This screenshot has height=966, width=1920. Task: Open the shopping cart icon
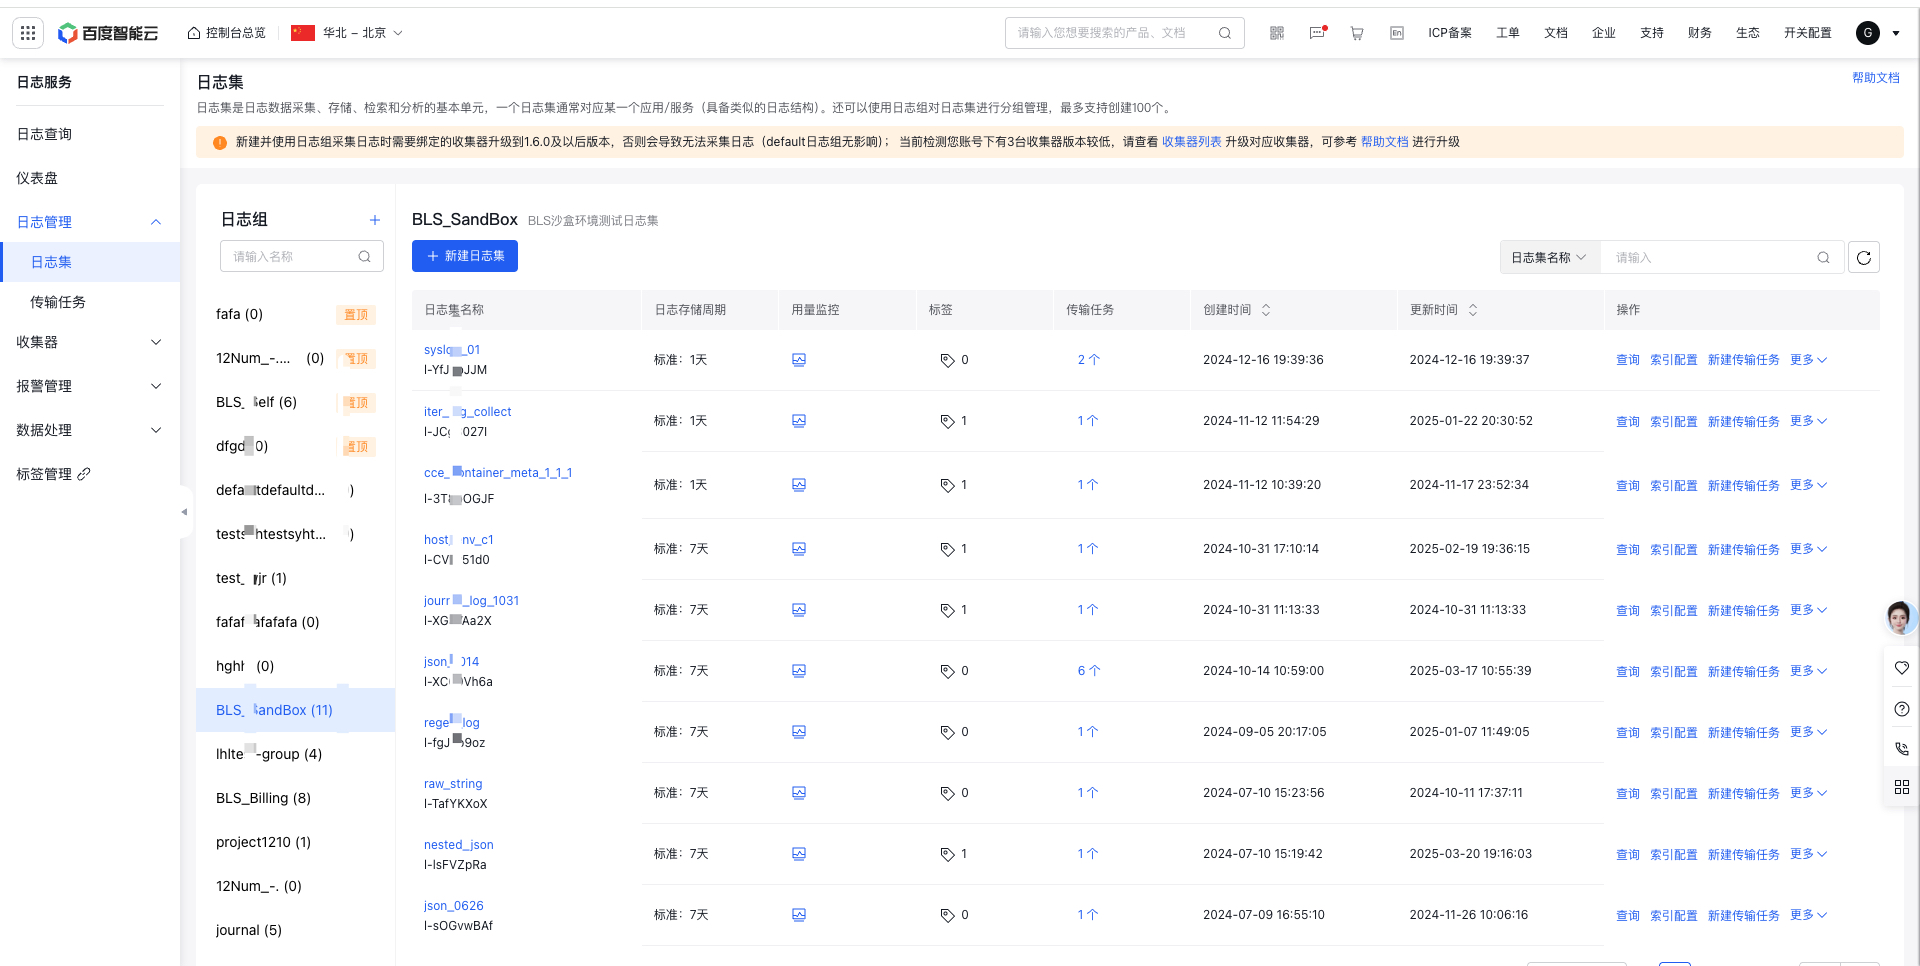[x=1357, y=33]
